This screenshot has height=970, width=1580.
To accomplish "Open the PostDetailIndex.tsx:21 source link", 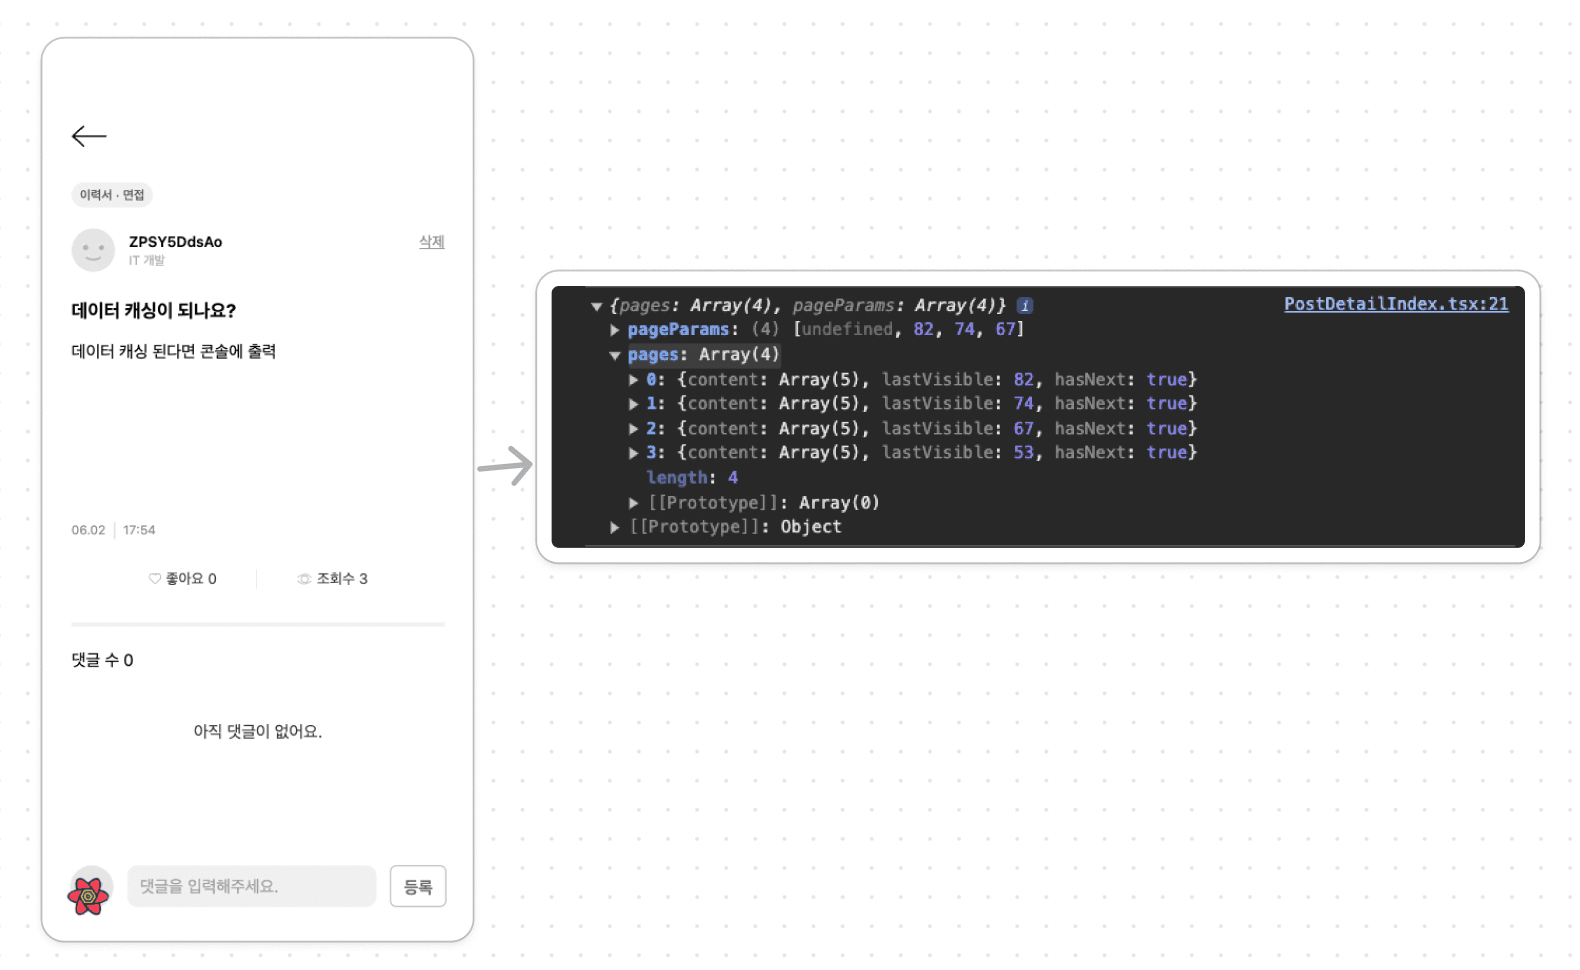I will point(1395,304).
